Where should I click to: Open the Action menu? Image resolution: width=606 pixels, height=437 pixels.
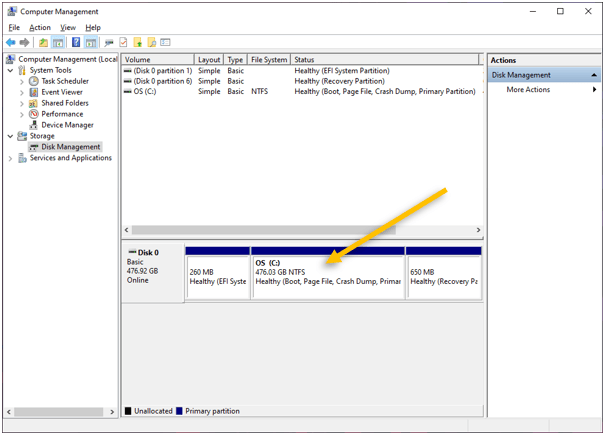click(x=40, y=27)
